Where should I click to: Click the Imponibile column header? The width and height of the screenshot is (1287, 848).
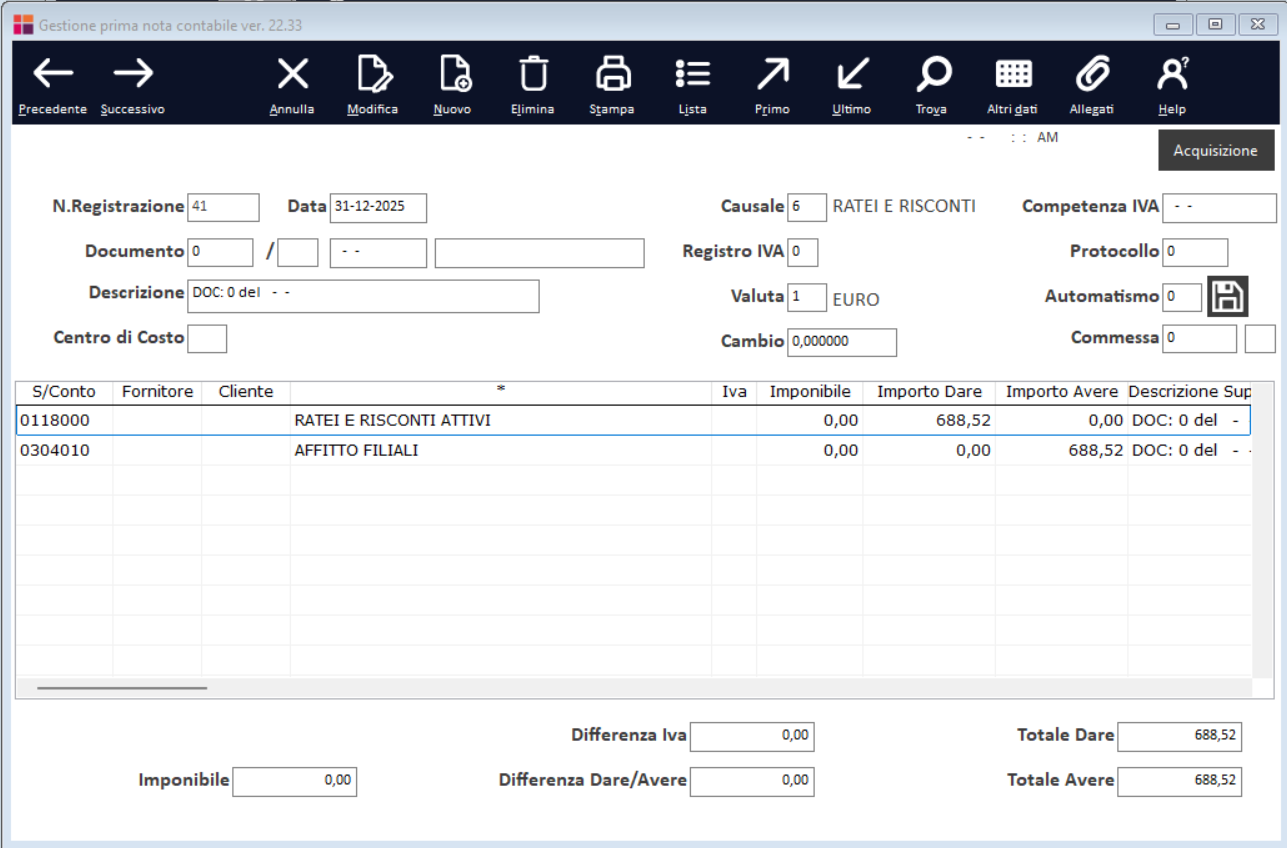[x=810, y=392]
